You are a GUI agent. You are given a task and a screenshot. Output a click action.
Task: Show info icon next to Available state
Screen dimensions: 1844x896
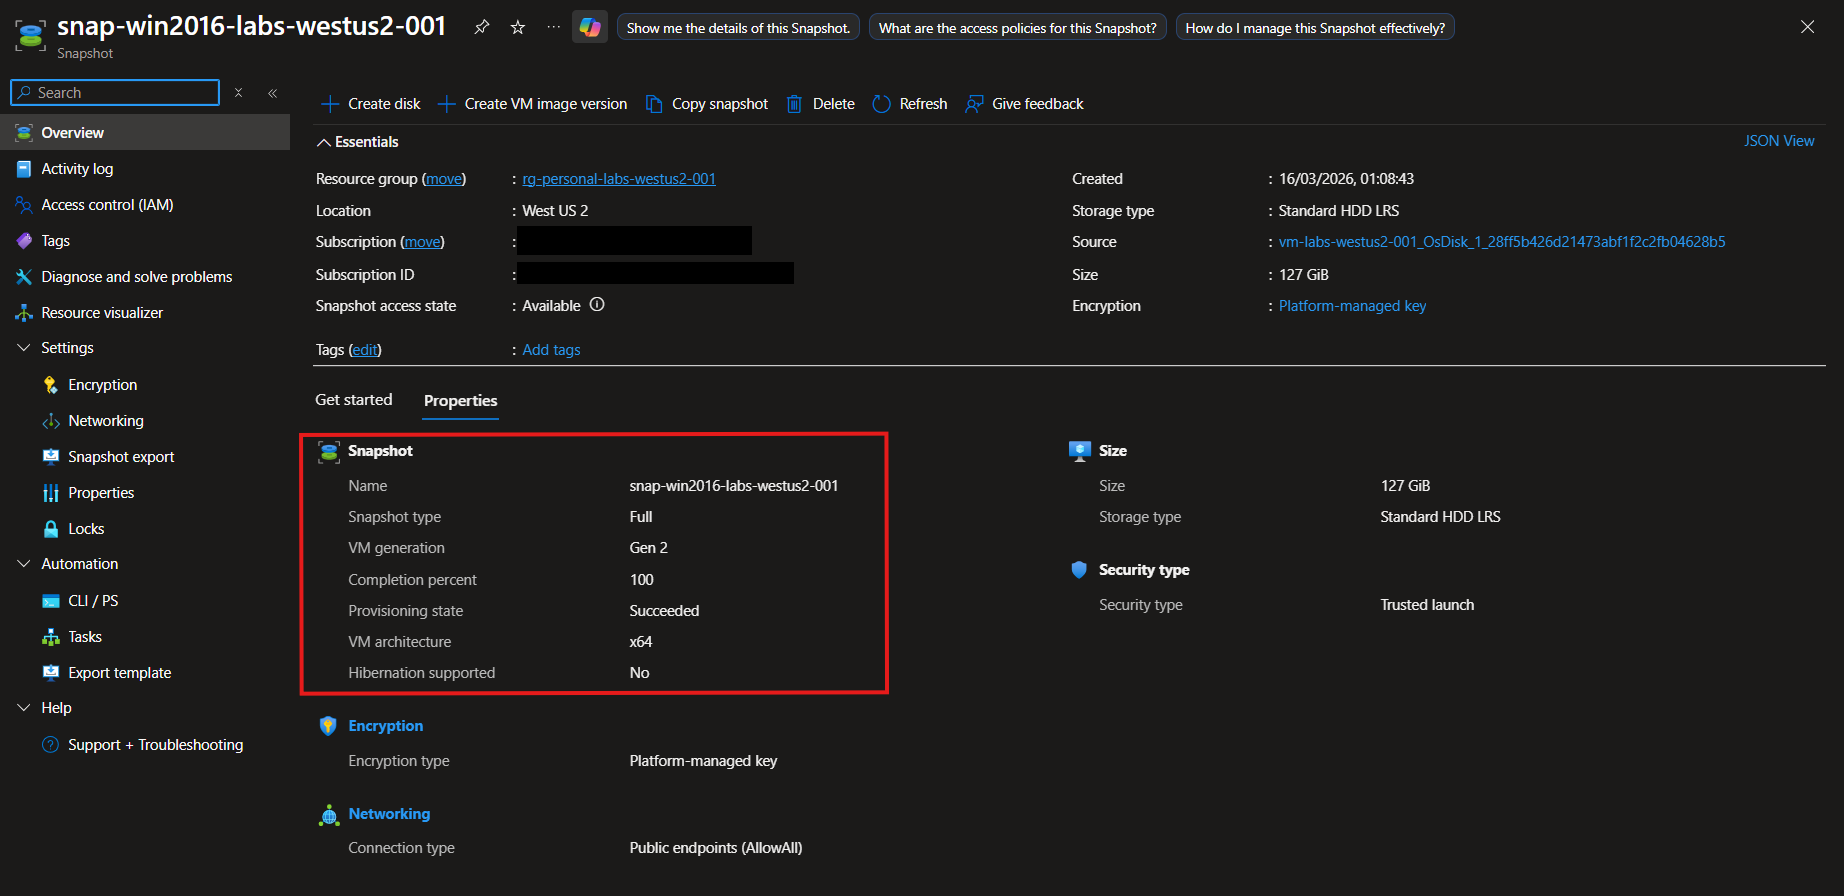click(x=597, y=305)
